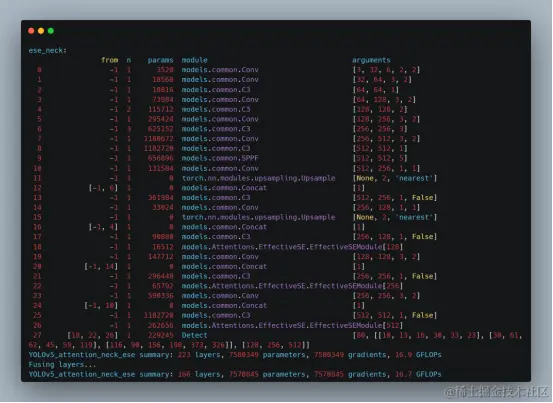Click EffectiveSEModule[128] entry in row 18
The width and height of the screenshot is (553, 403).
pos(292,247)
